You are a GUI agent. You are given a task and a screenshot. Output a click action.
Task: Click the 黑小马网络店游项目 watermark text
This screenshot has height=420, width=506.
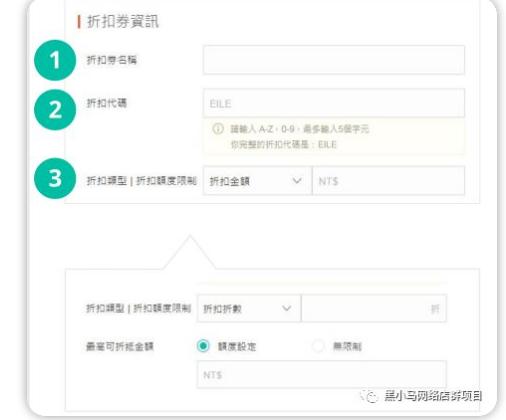coord(433,396)
